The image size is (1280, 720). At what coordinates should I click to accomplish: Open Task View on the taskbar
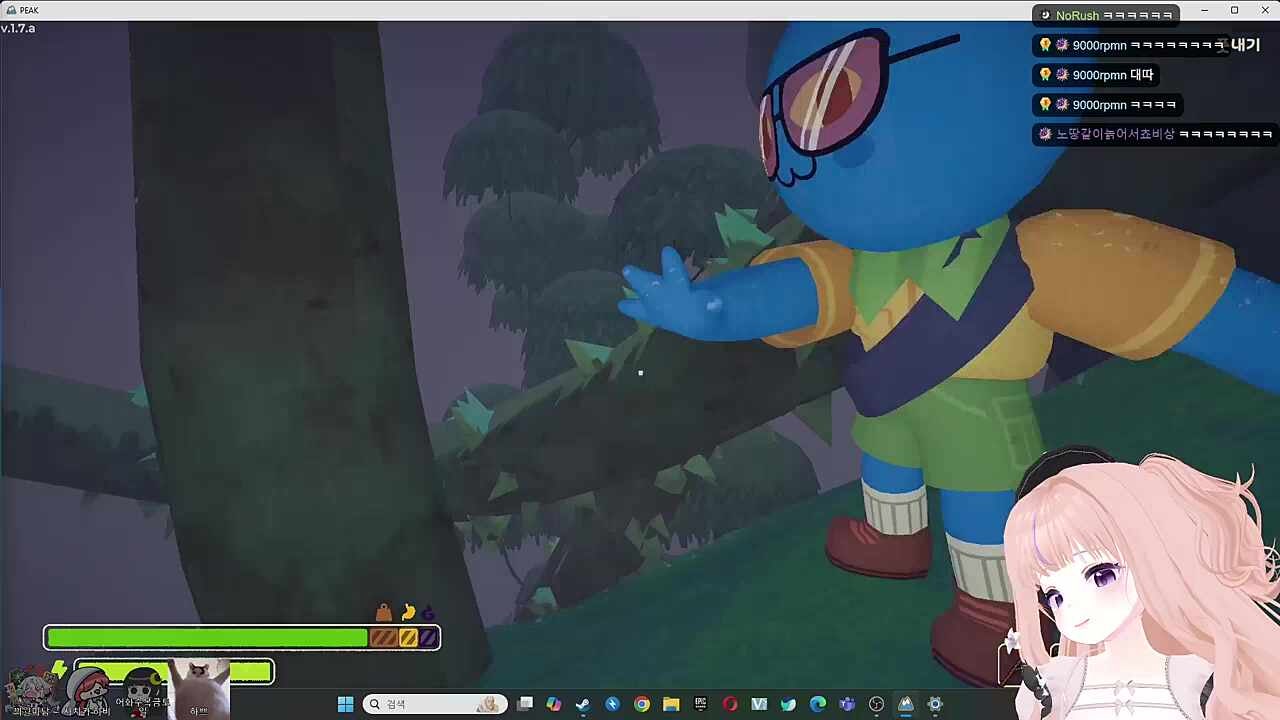(525, 704)
